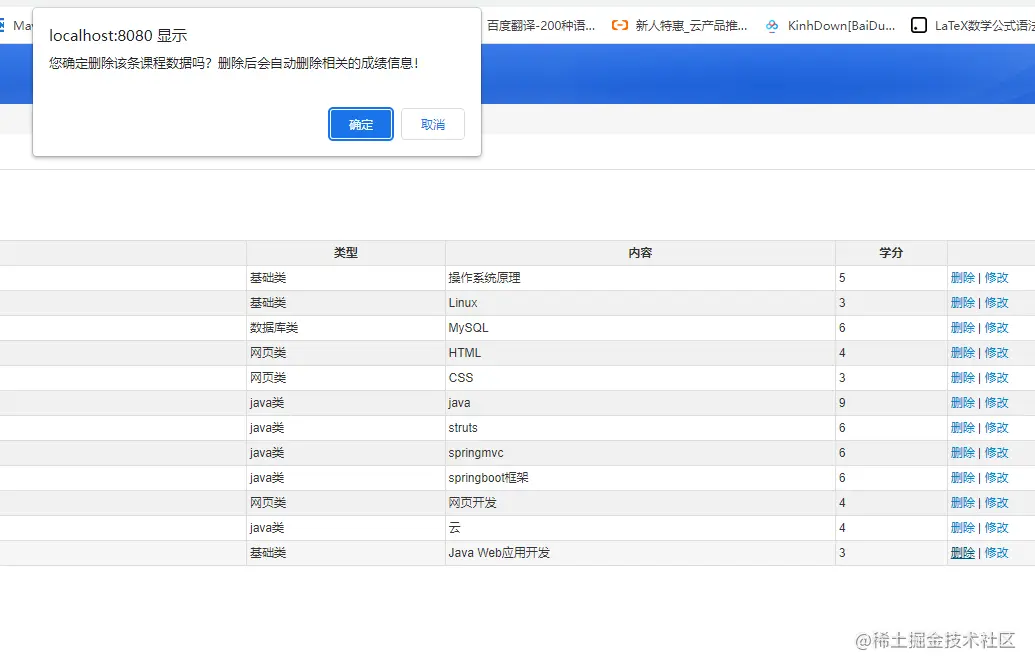Delete the 云 course
The width and height of the screenshot is (1035, 670).
(962, 528)
